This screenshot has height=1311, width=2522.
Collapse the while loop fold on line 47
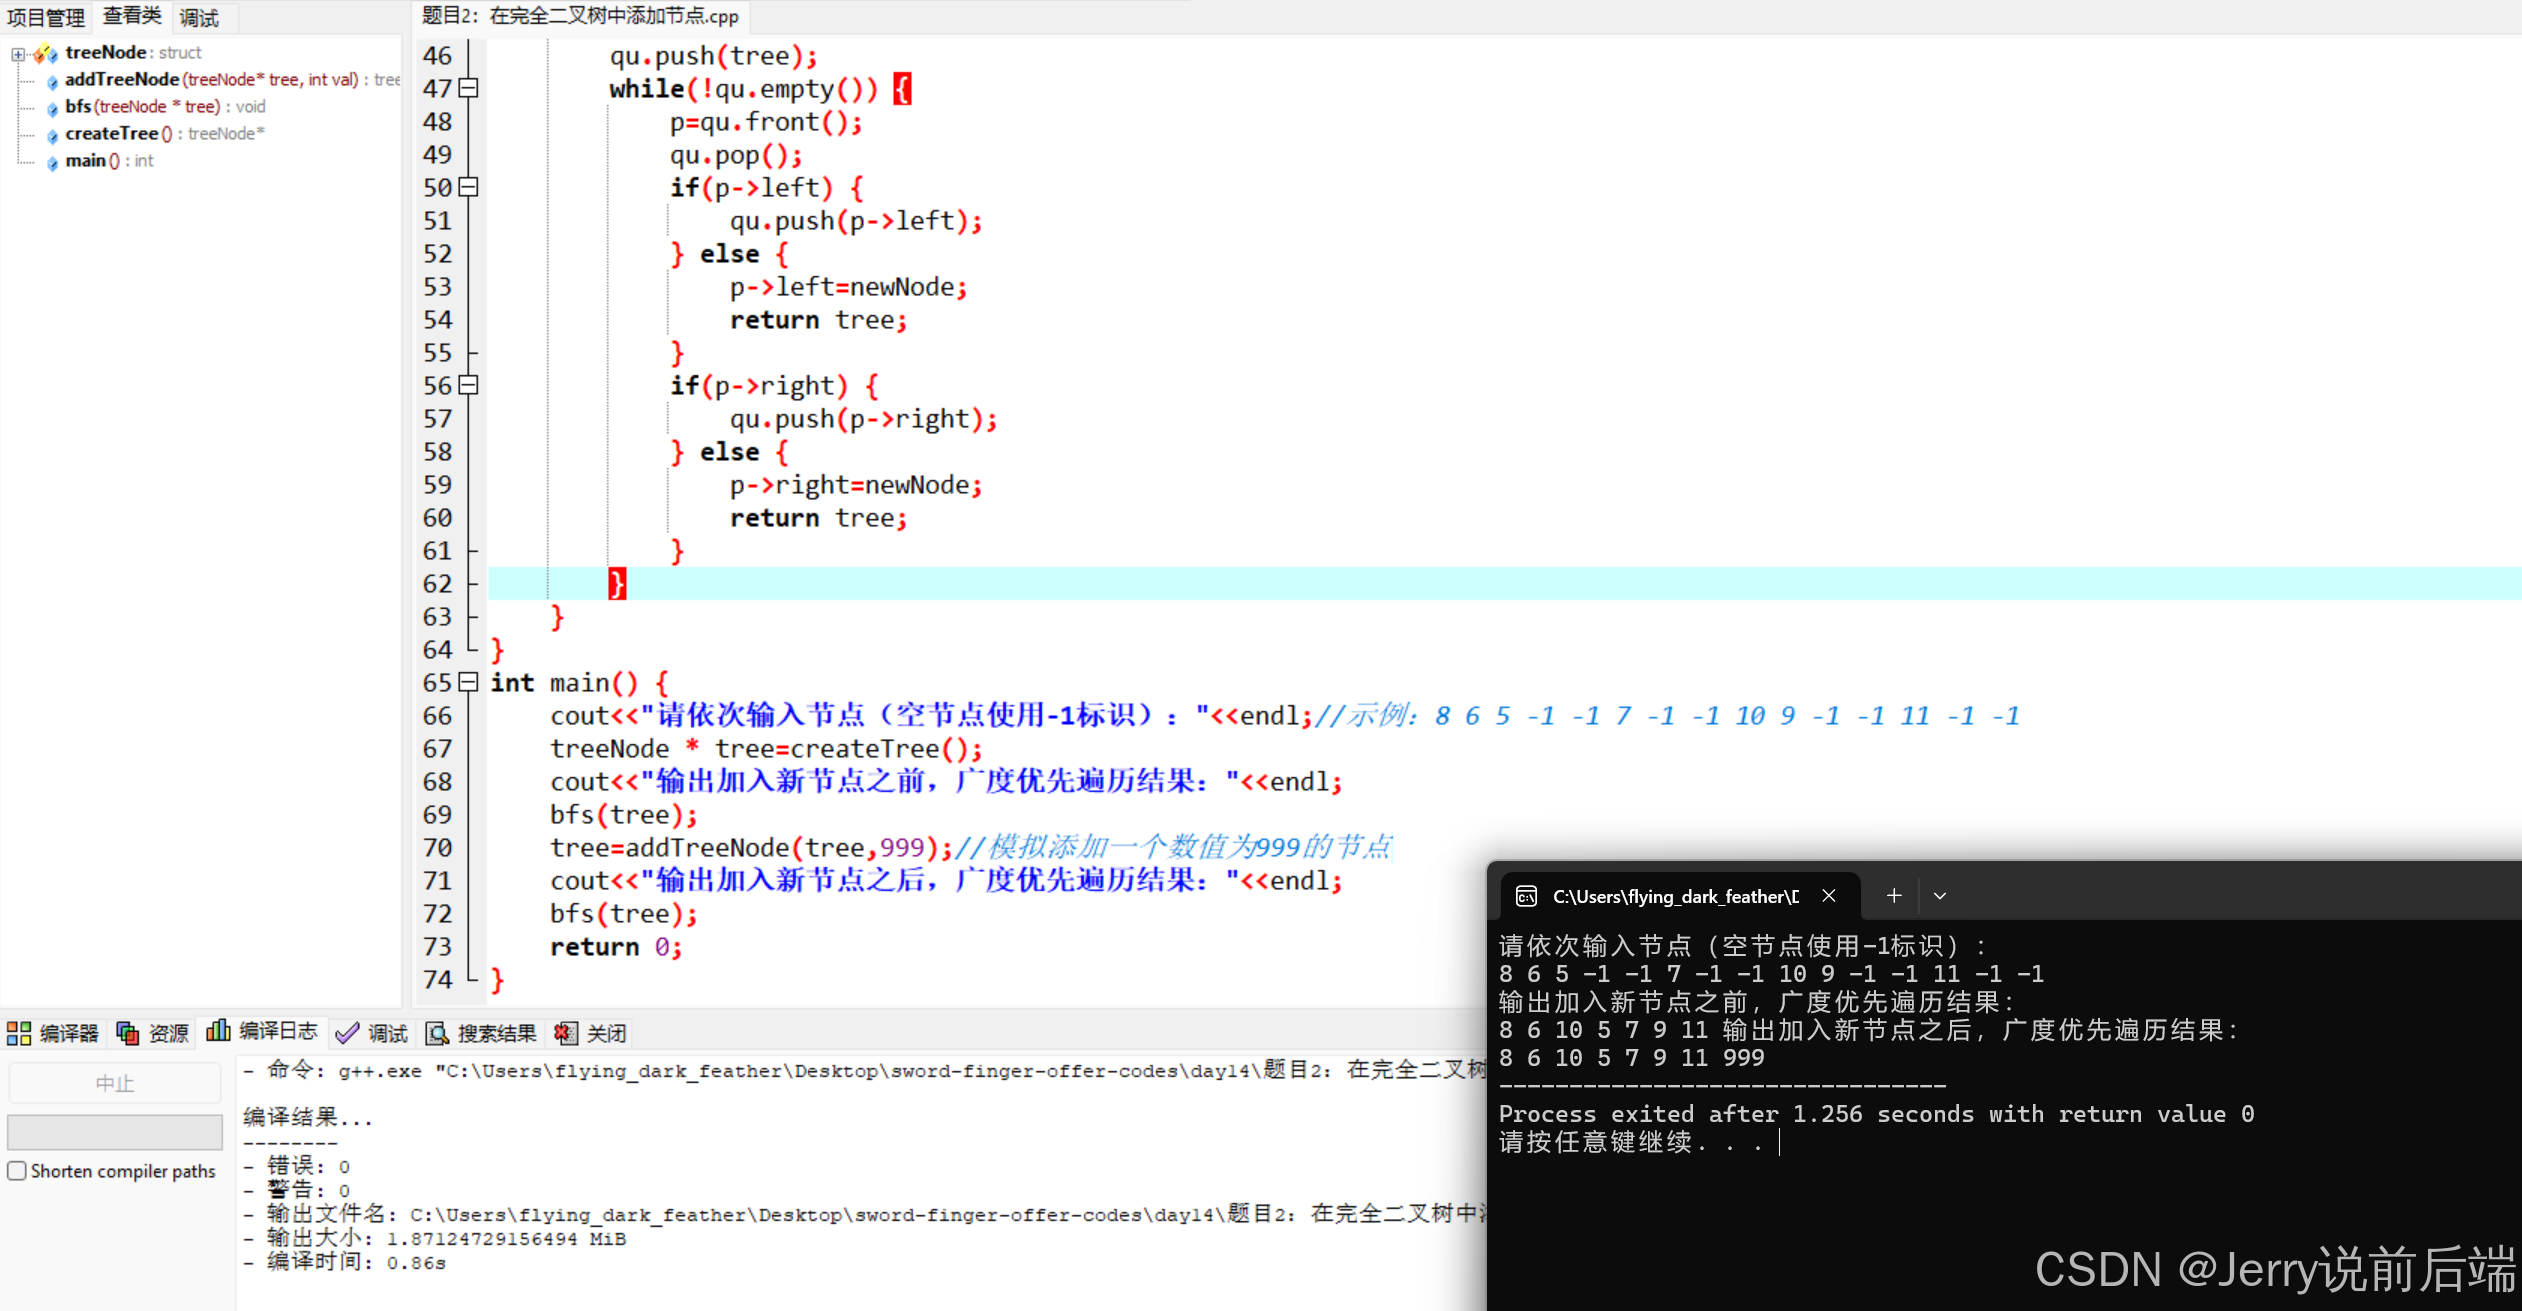point(468,88)
